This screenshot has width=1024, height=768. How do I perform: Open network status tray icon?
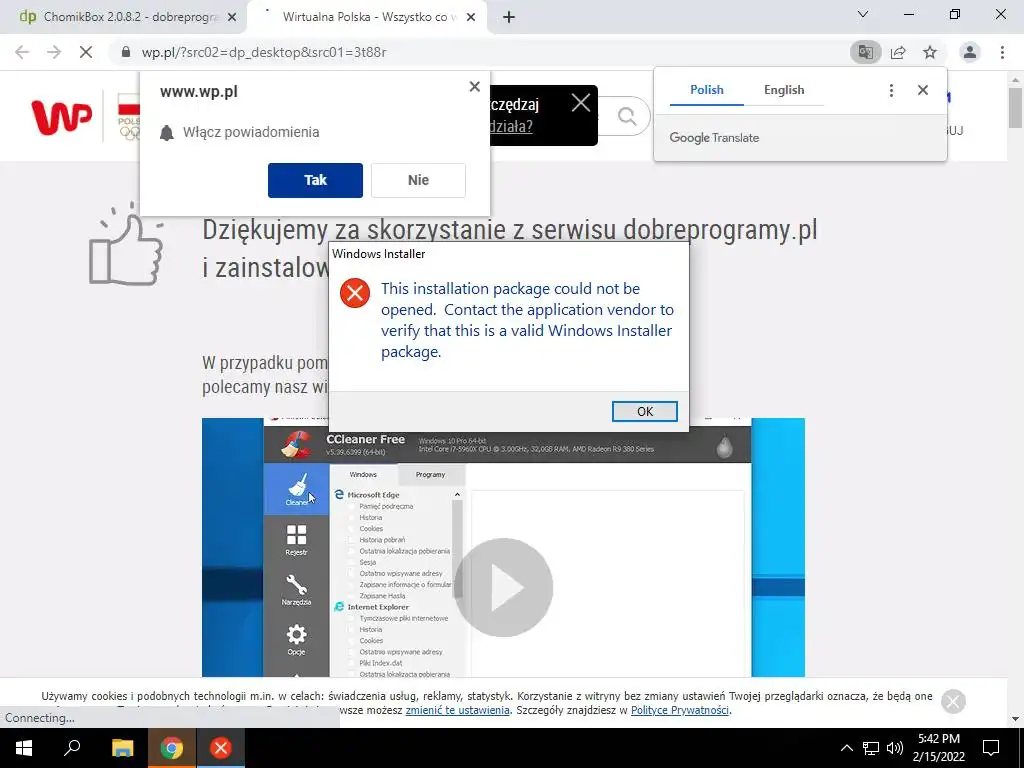(x=871, y=748)
